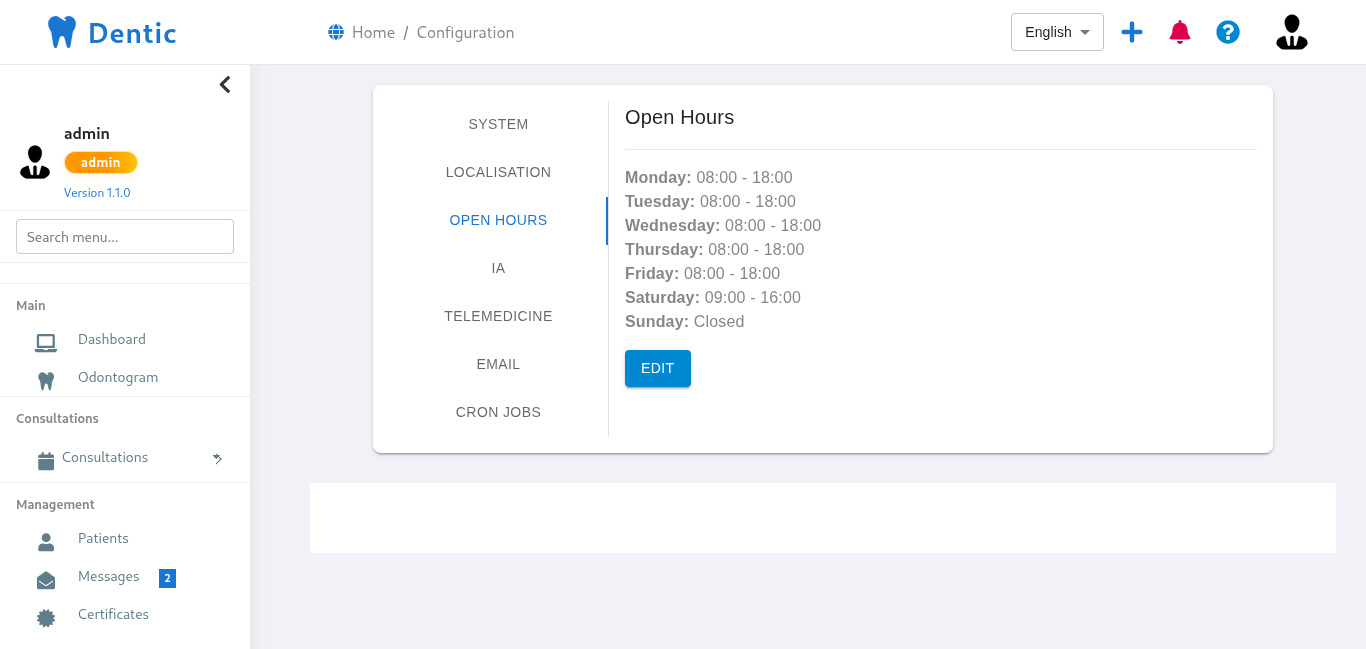1366x649 pixels.
Task: Switch to the System tab
Action: (x=498, y=124)
